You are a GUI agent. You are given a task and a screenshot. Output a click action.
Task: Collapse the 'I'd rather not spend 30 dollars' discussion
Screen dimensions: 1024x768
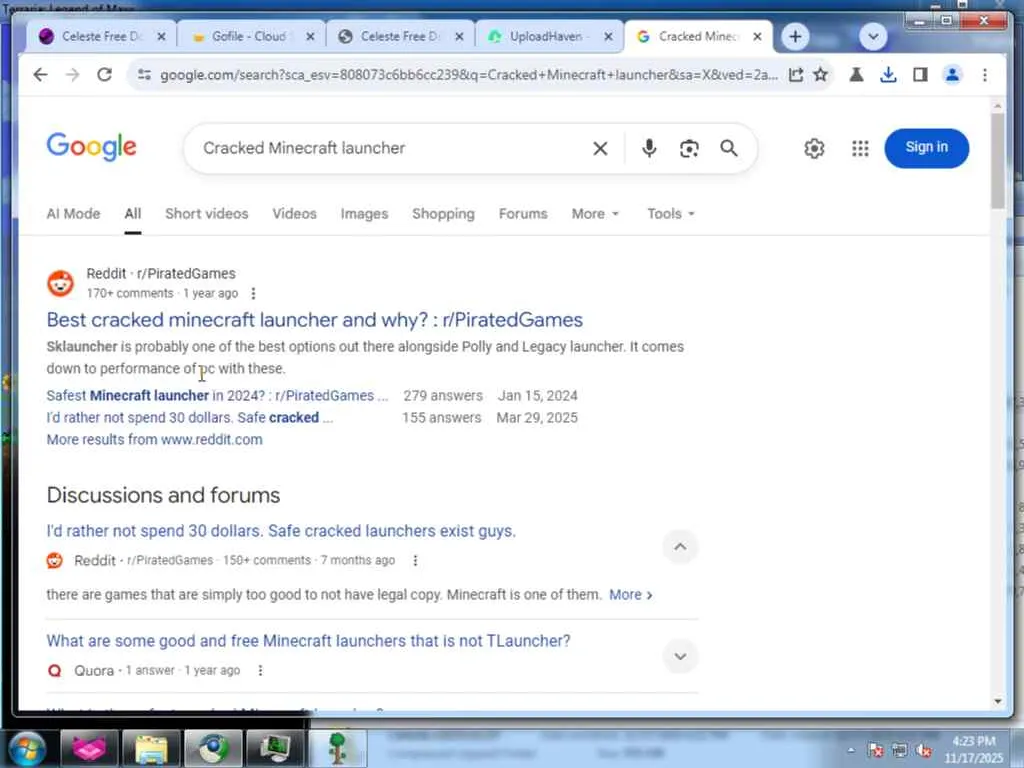[x=680, y=547]
